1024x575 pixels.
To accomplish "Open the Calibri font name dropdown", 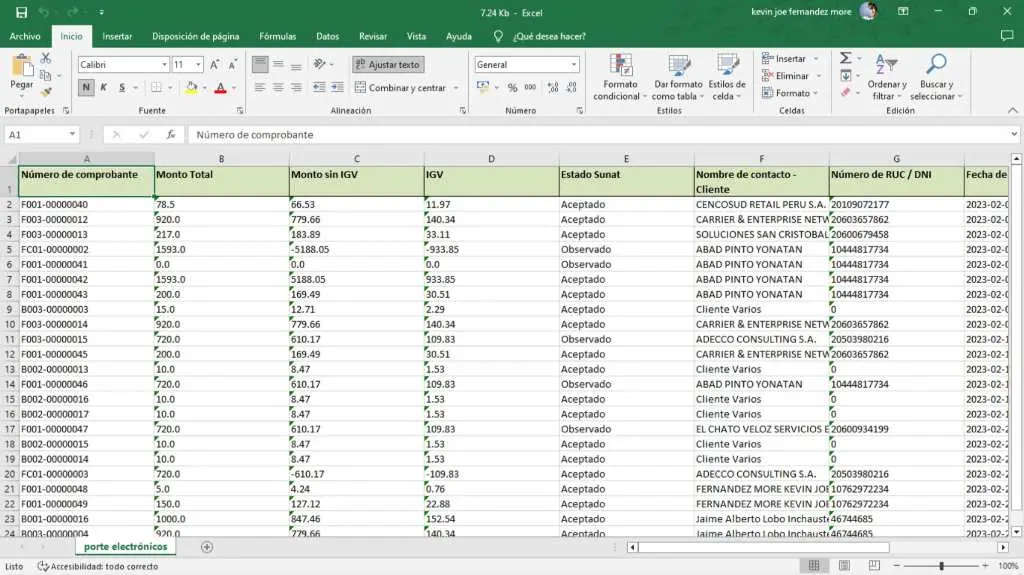I will tap(164, 65).
